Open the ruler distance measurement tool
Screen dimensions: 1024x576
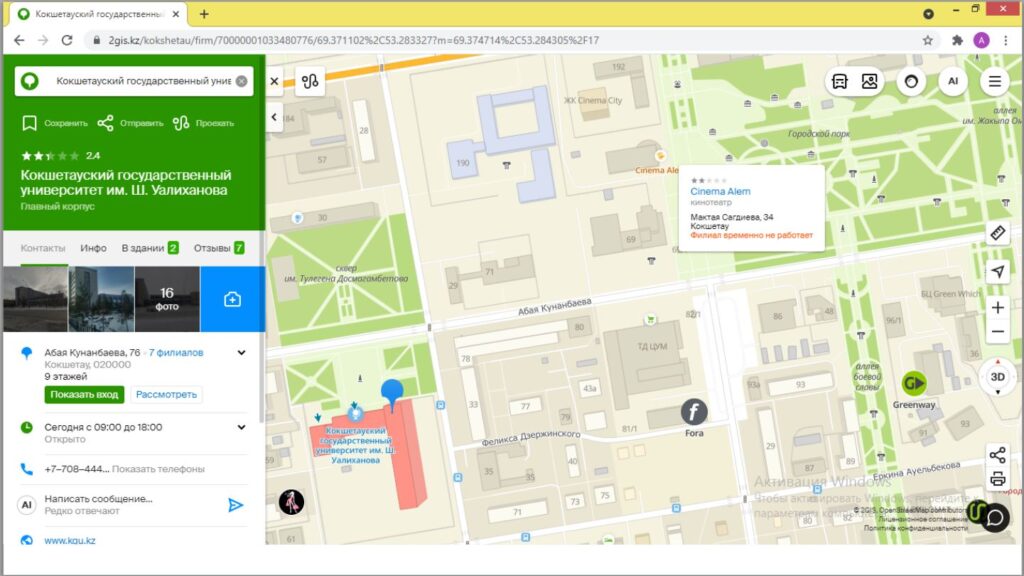click(x=997, y=233)
